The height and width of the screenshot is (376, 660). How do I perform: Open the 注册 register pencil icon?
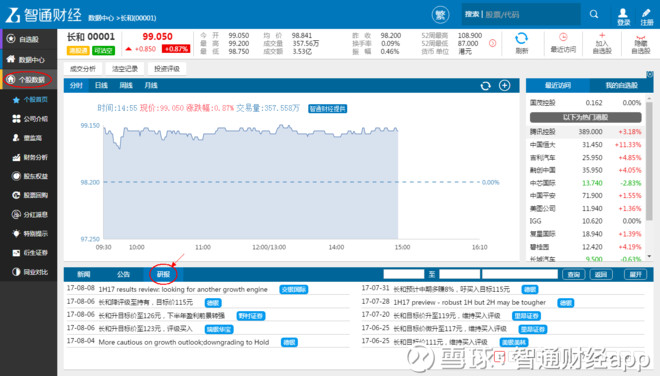point(646,17)
